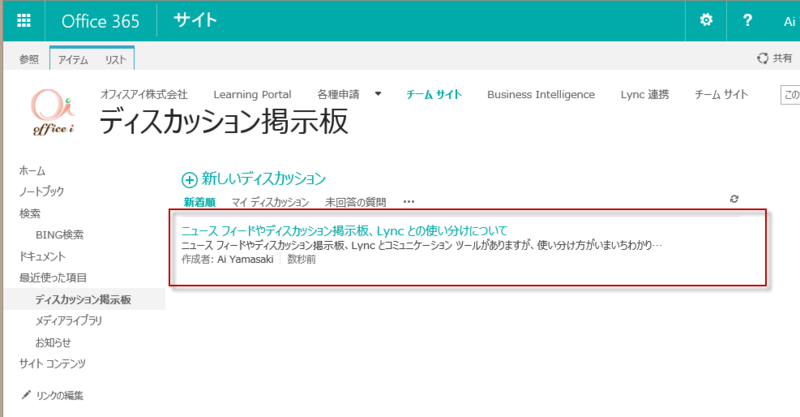
Task: Open Business Intelligence navigation link
Action: (x=541, y=94)
